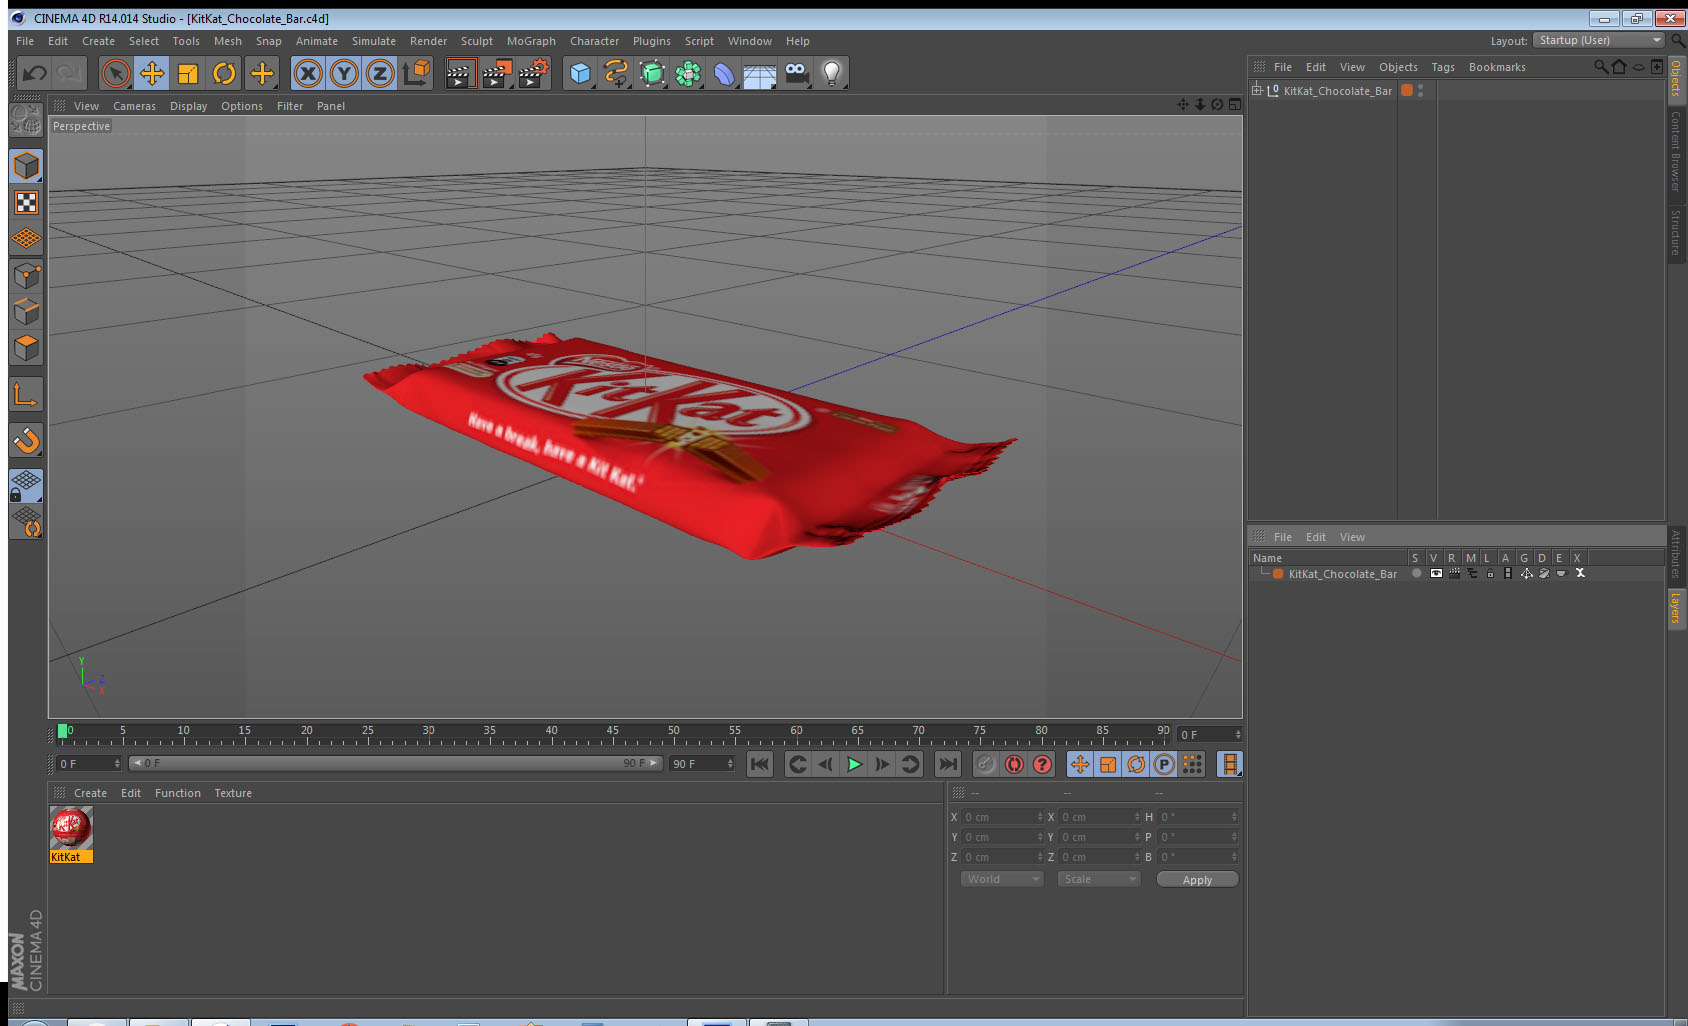
Task: Open the File menu
Action: [25, 41]
